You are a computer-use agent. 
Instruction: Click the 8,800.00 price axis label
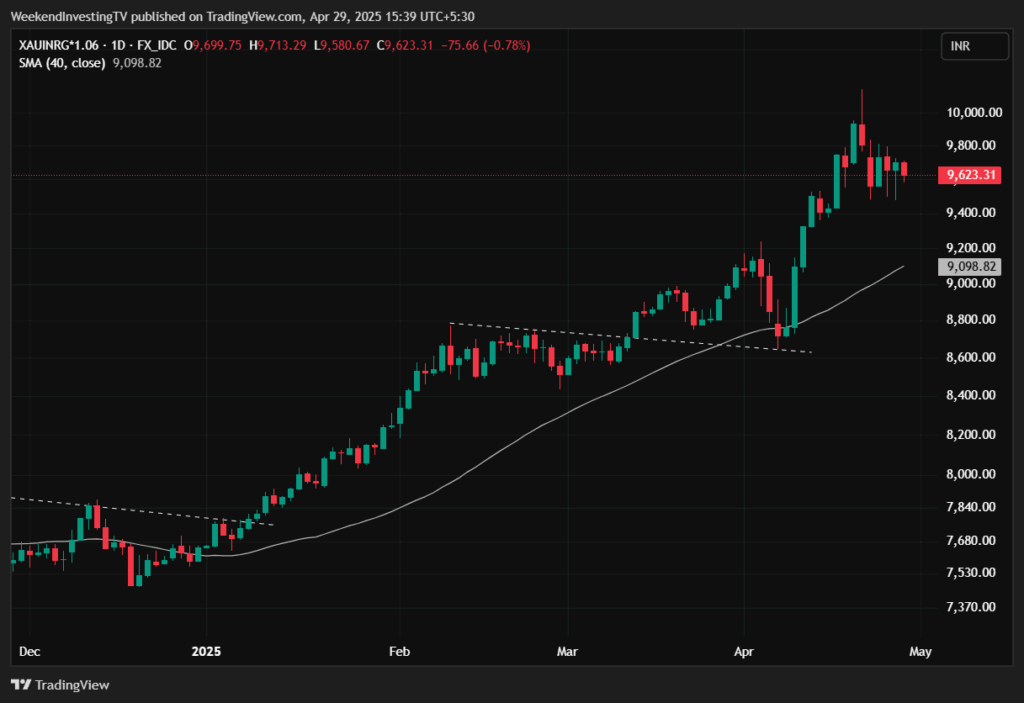971,319
